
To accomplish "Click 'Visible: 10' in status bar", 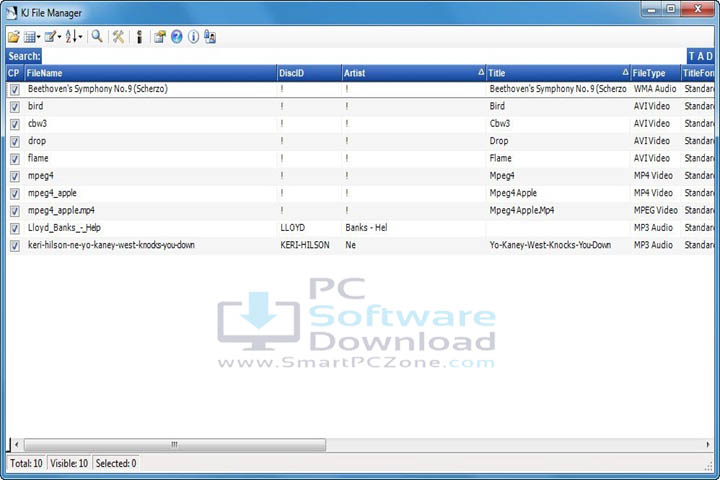I will coord(69,463).
